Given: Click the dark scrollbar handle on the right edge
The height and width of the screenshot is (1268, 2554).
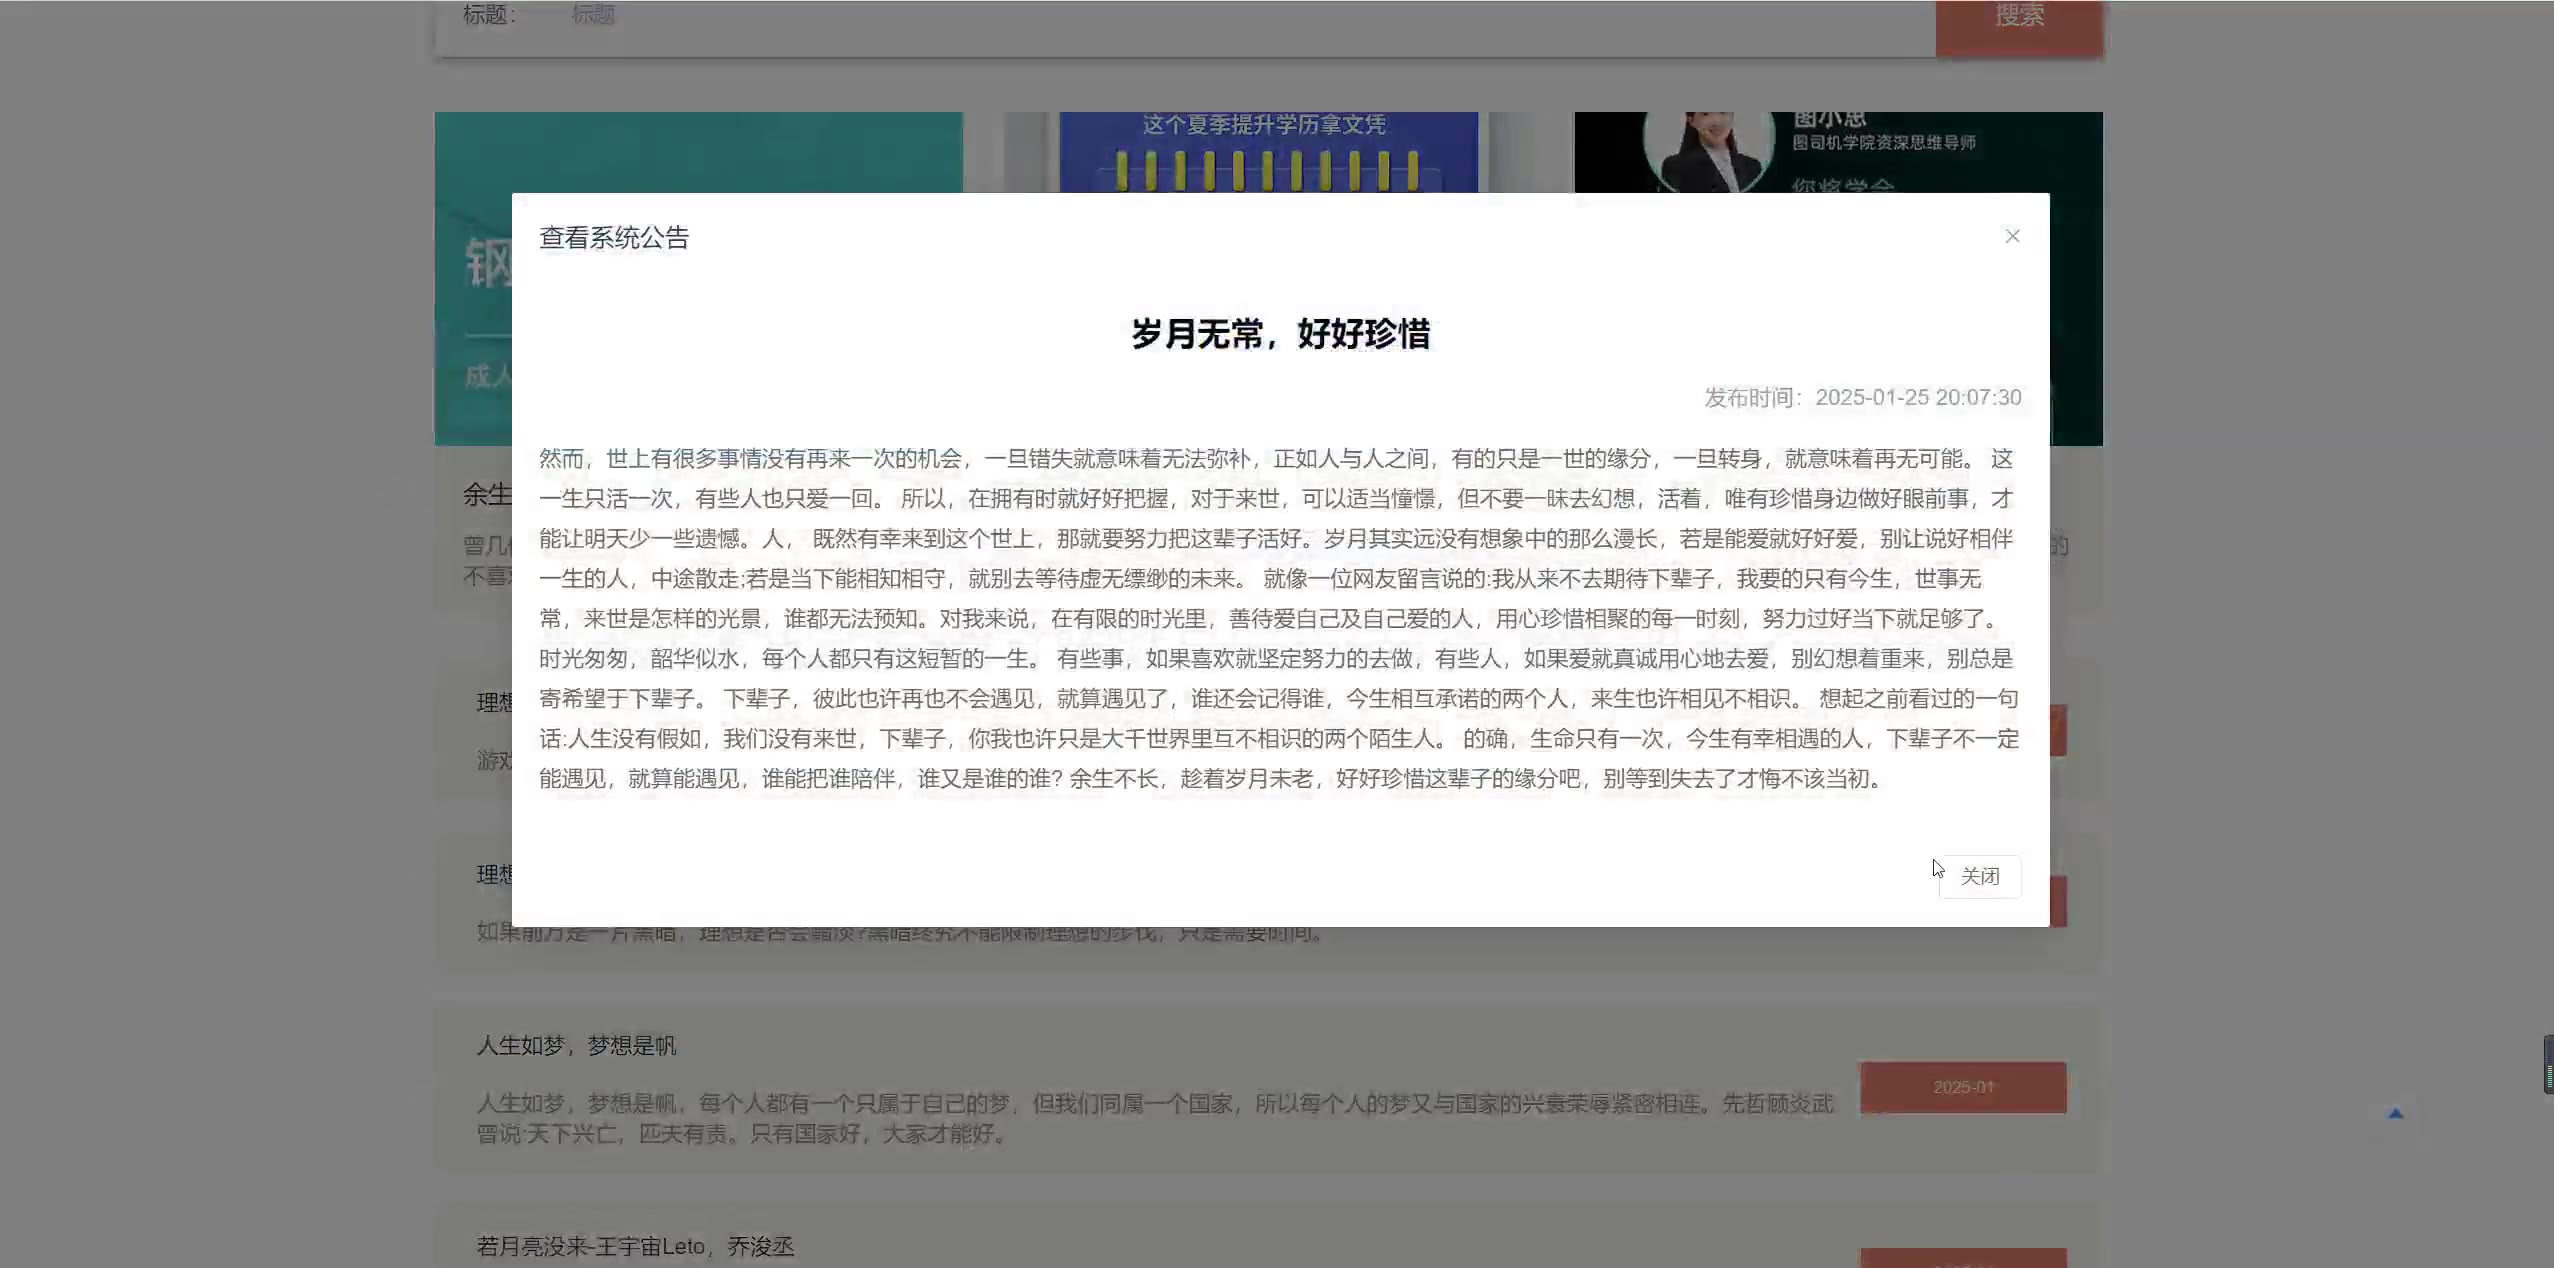Looking at the screenshot, I should 2548,1064.
